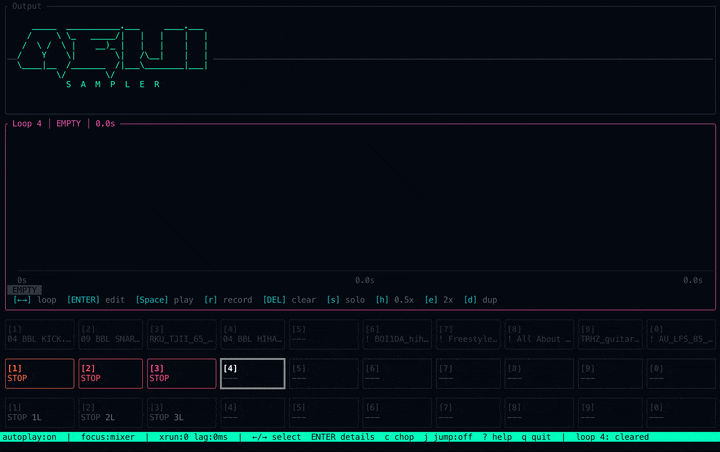The height and width of the screenshot is (452, 720).
Task: Click focus:mixer in the status bar
Action: click(x=110, y=437)
